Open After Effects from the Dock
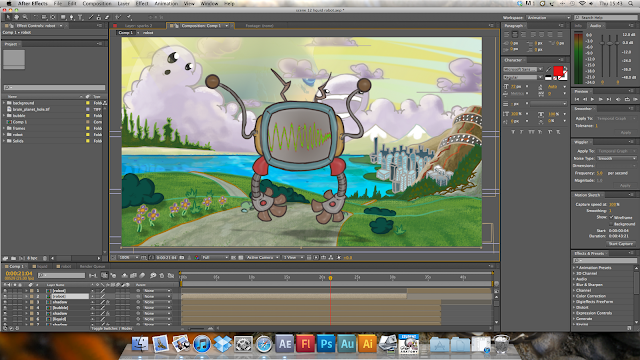 (x=284, y=344)
